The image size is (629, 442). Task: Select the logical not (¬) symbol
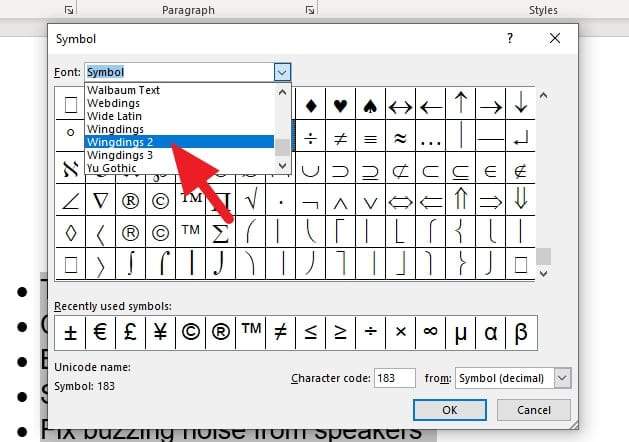[311, 200]
